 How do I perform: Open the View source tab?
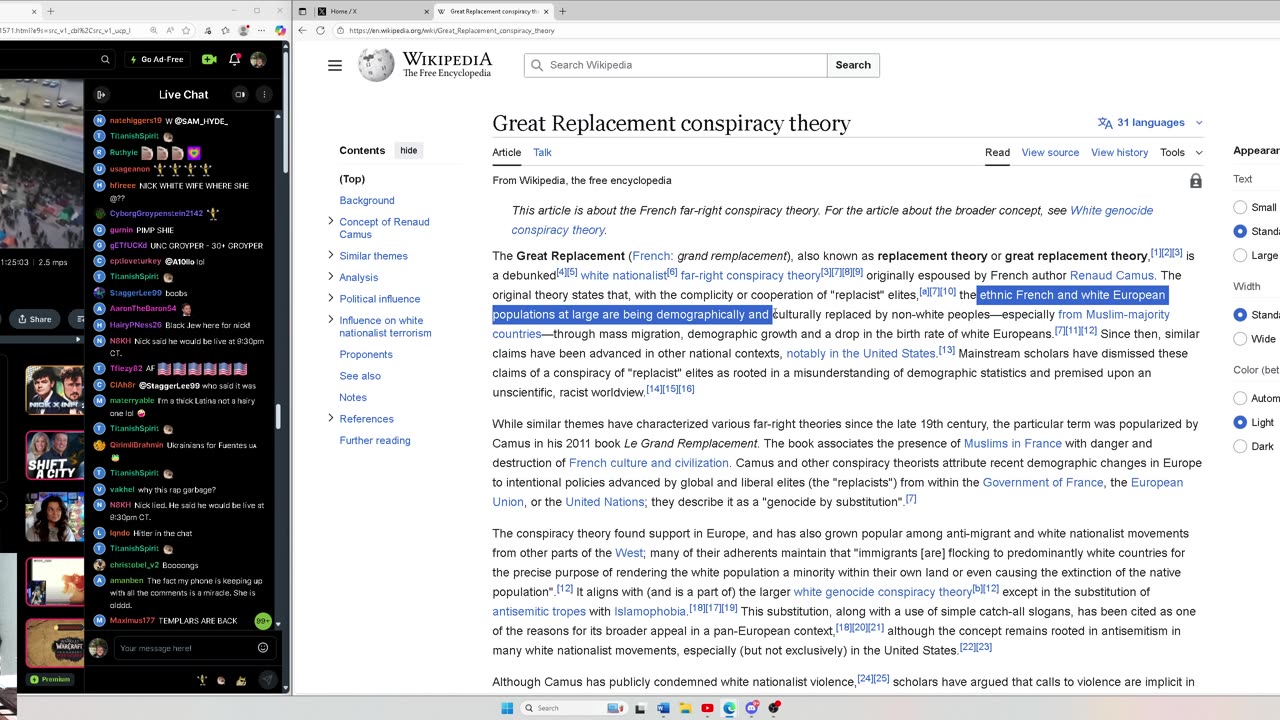coord(1050,153)
